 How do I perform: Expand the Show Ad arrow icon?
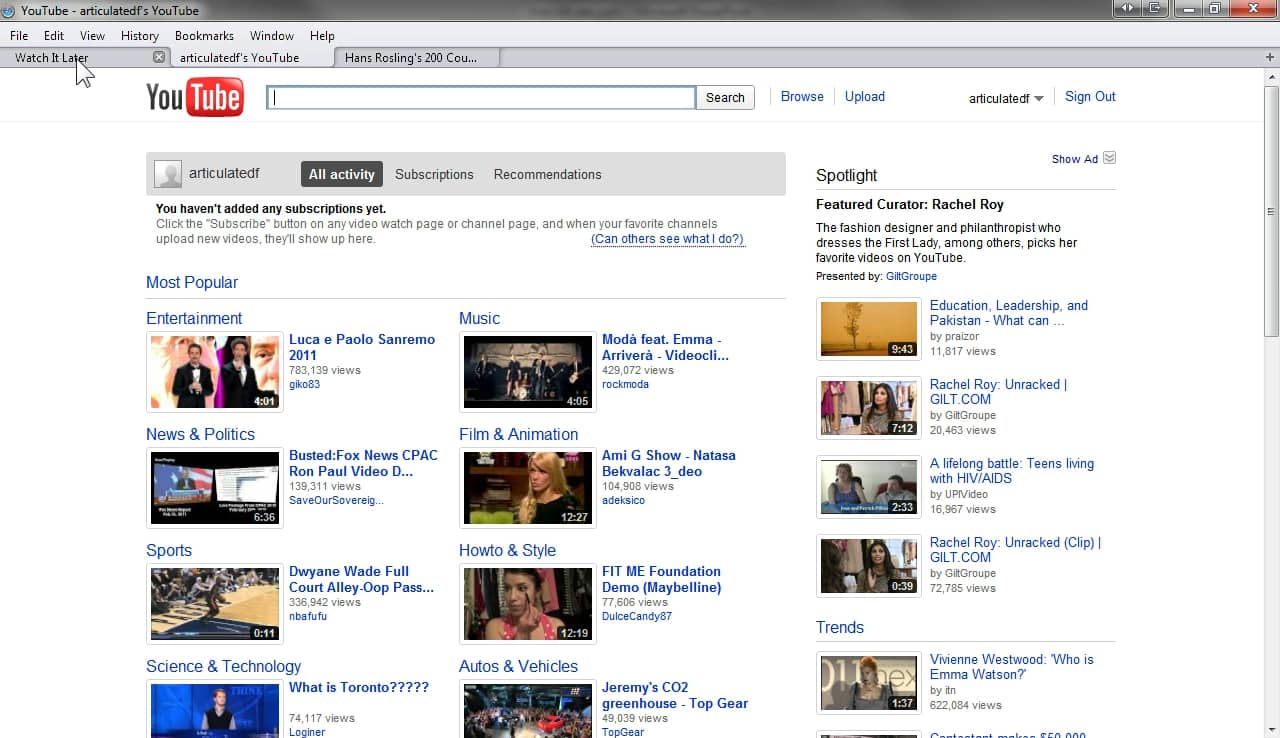[x=1109, y=158]
